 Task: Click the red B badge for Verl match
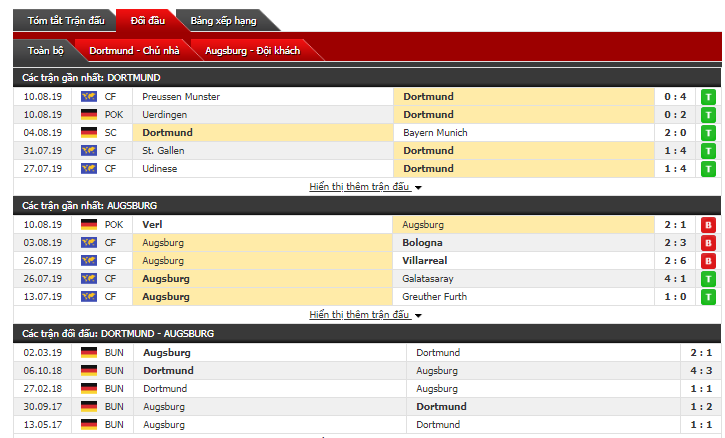708,225
